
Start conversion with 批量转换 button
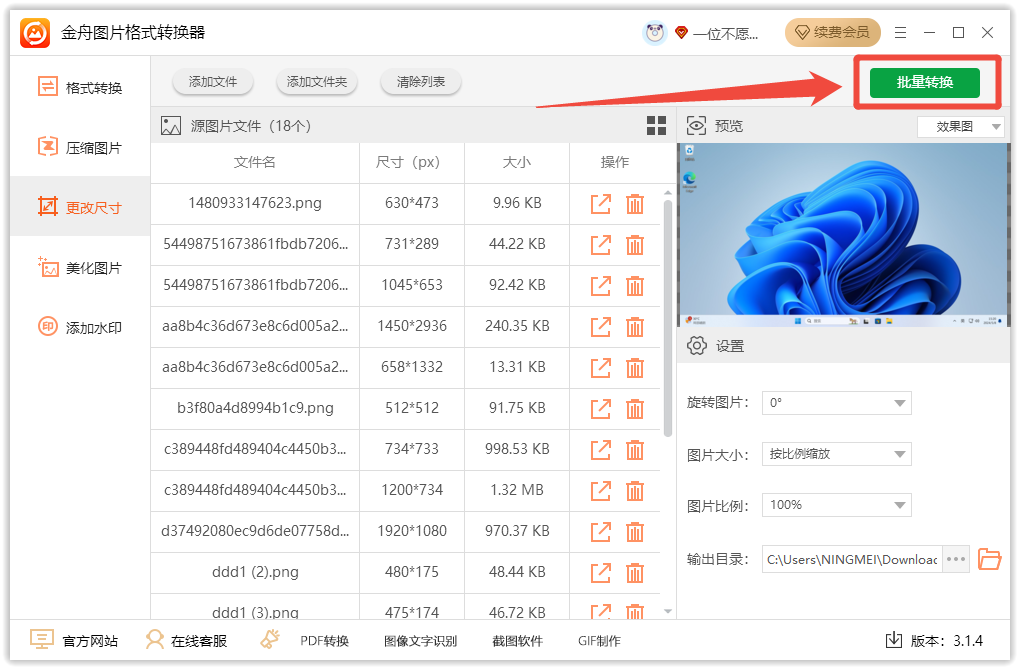(924, 82)
